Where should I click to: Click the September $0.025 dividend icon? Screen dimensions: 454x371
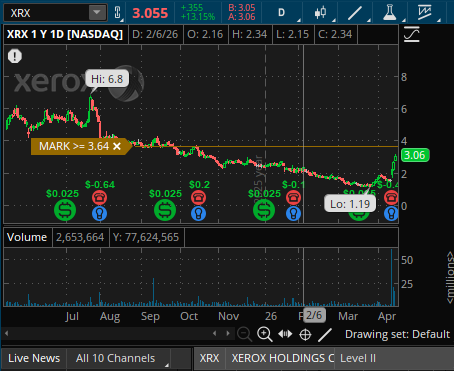[165, 210]
